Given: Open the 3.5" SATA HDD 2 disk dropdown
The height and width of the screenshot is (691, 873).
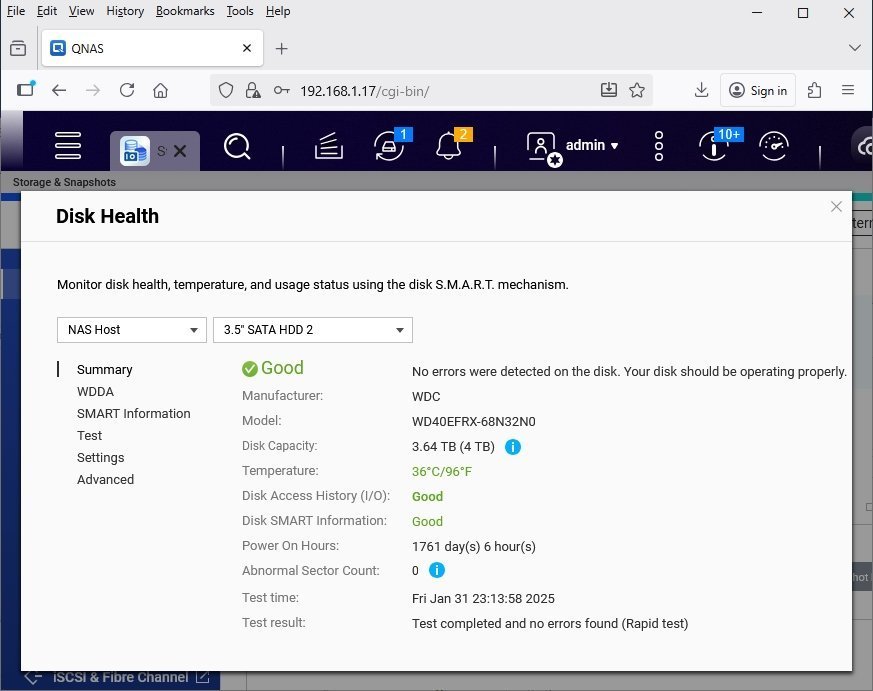Looking at the screenshot, I should (x=312, y=330).
